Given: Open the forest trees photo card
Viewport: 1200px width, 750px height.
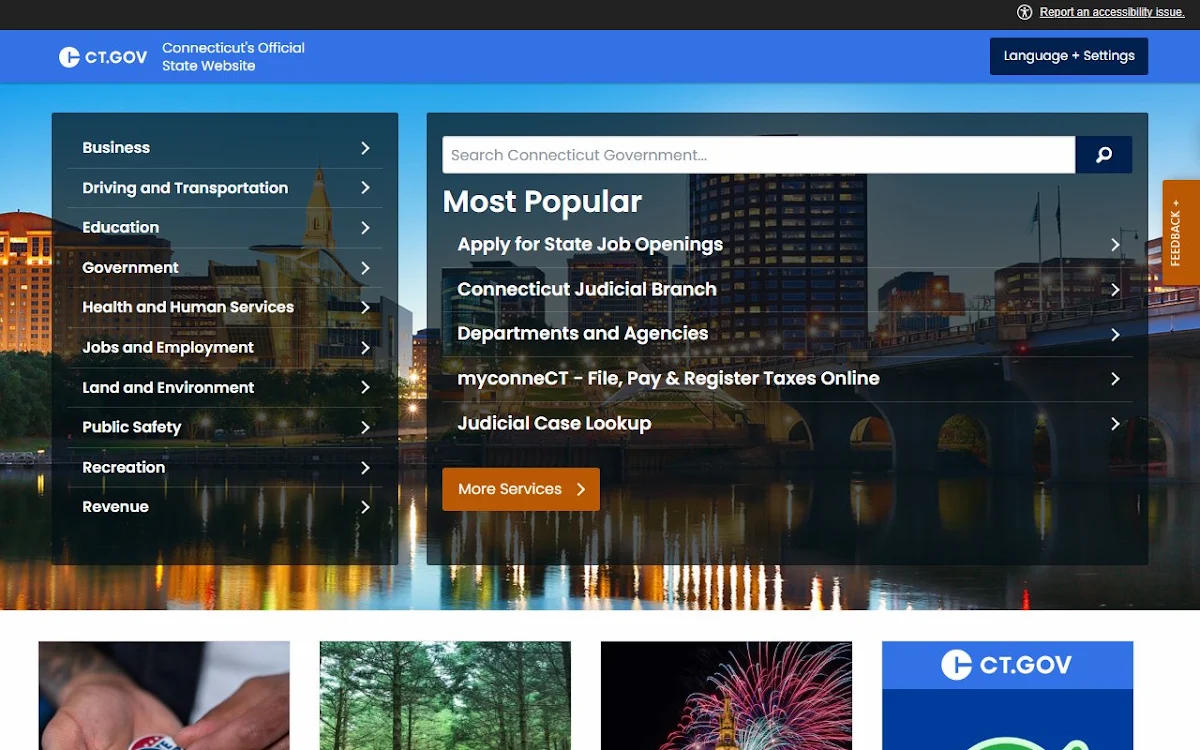Looking at the screenshot, I should click(445, 696).
